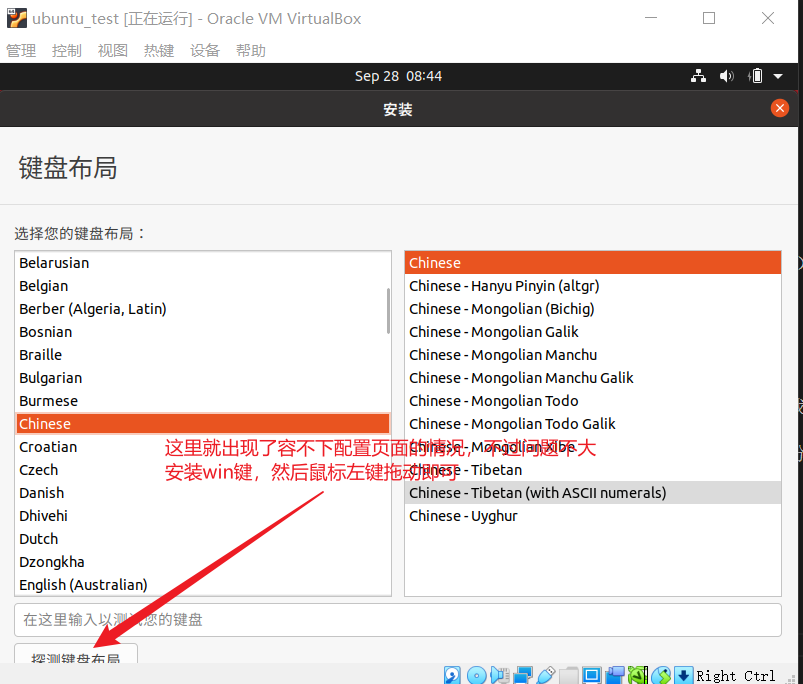Select Braille in the layout list

coord(203,355)
